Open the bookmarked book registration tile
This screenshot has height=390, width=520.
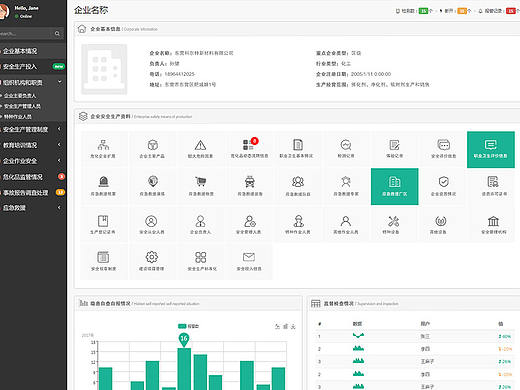tap(104, 224)
